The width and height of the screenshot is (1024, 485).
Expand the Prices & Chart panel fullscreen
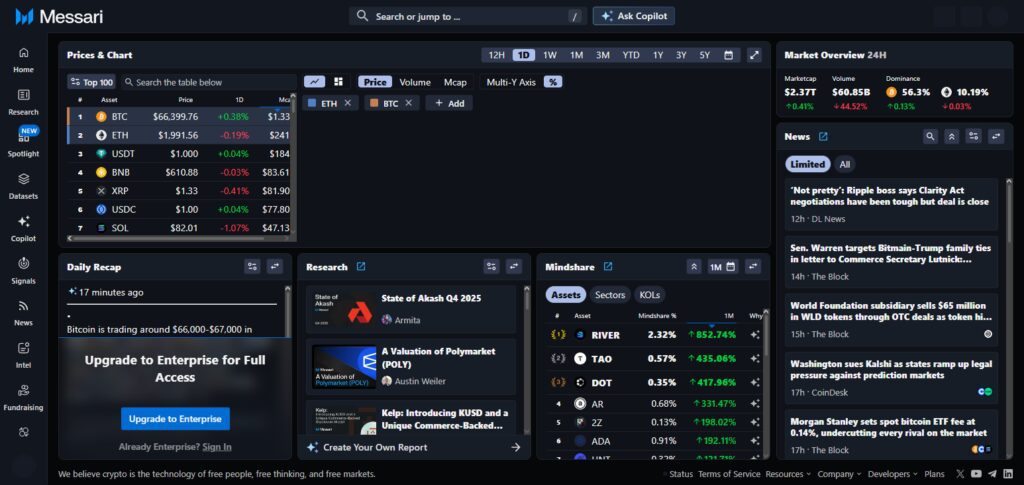pos(754,55)
